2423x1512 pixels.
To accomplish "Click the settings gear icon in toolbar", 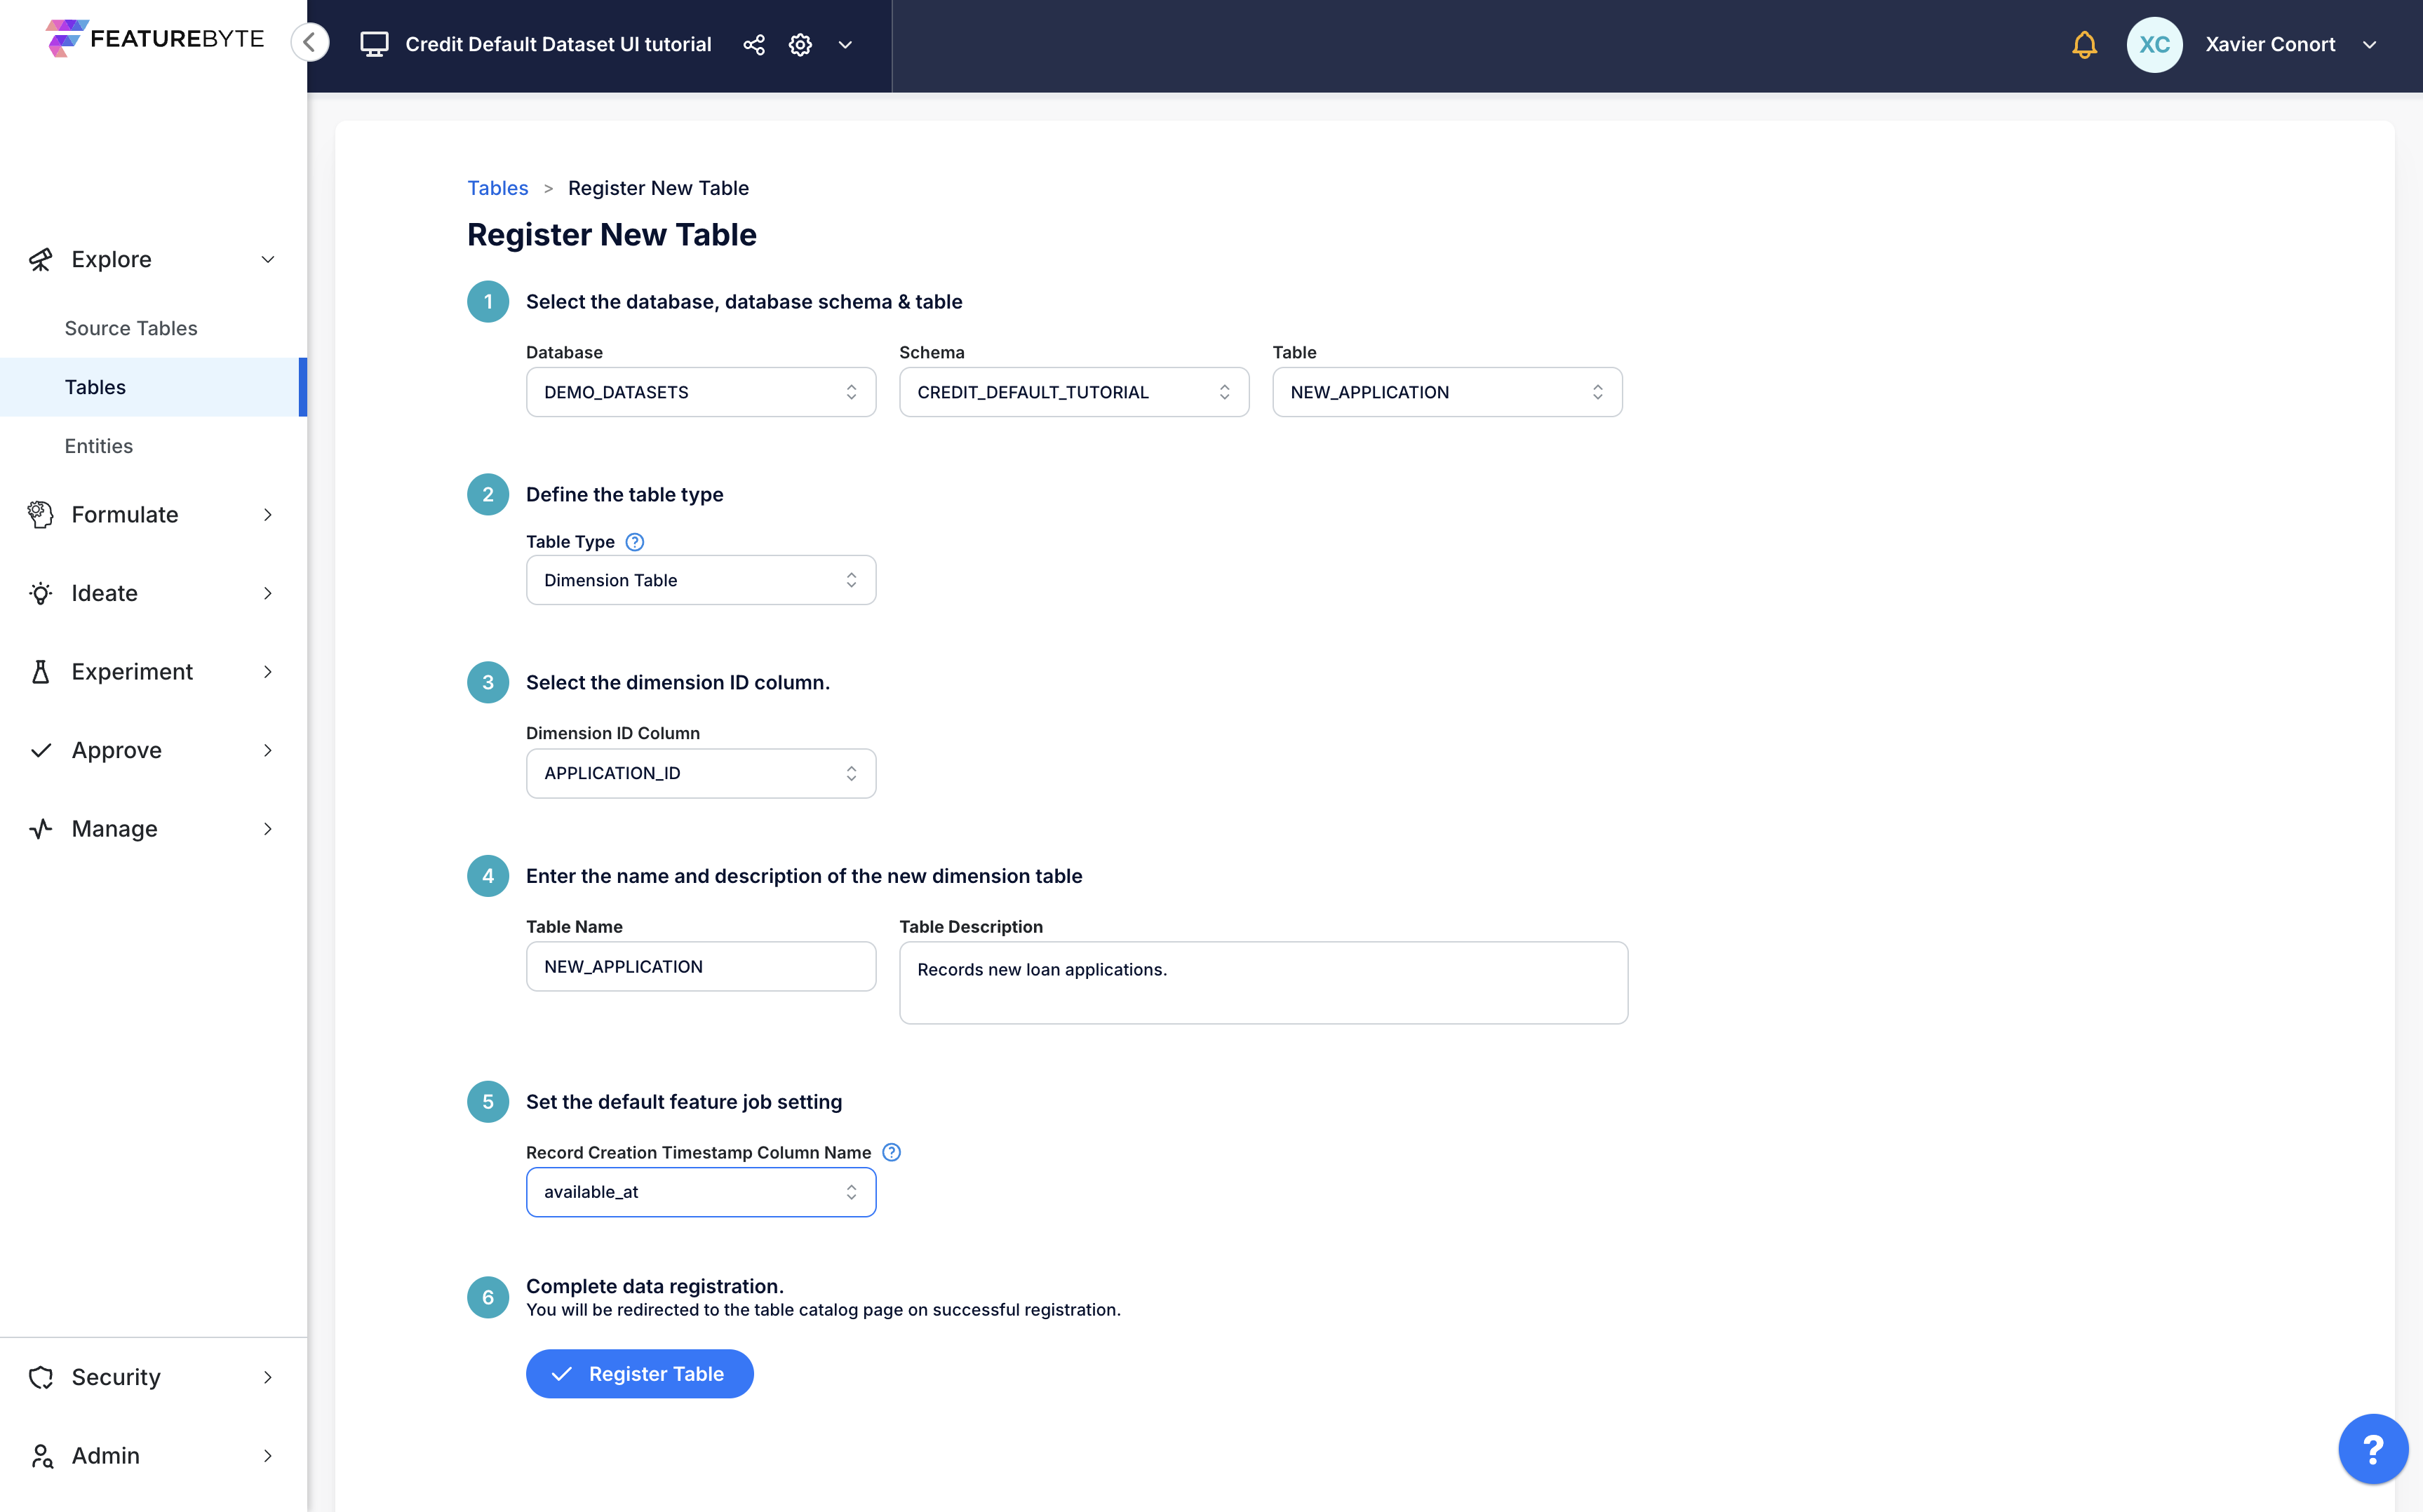I will pyautogui.click(x=798, y=43).
